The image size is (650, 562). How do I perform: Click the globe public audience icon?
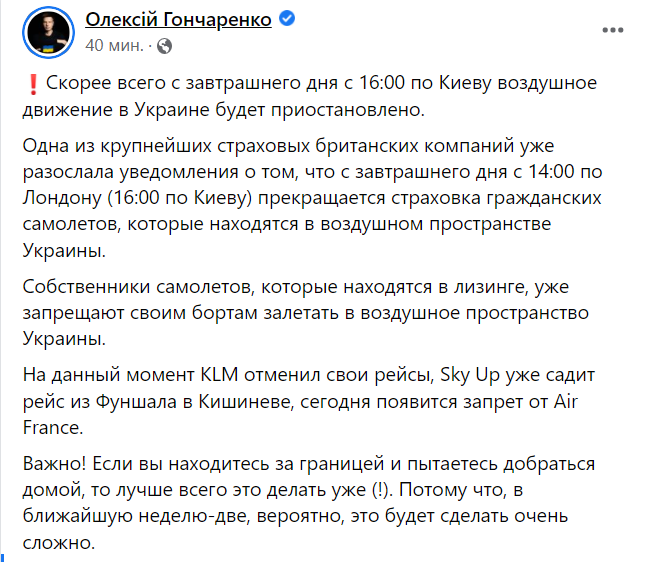[165, 46]
